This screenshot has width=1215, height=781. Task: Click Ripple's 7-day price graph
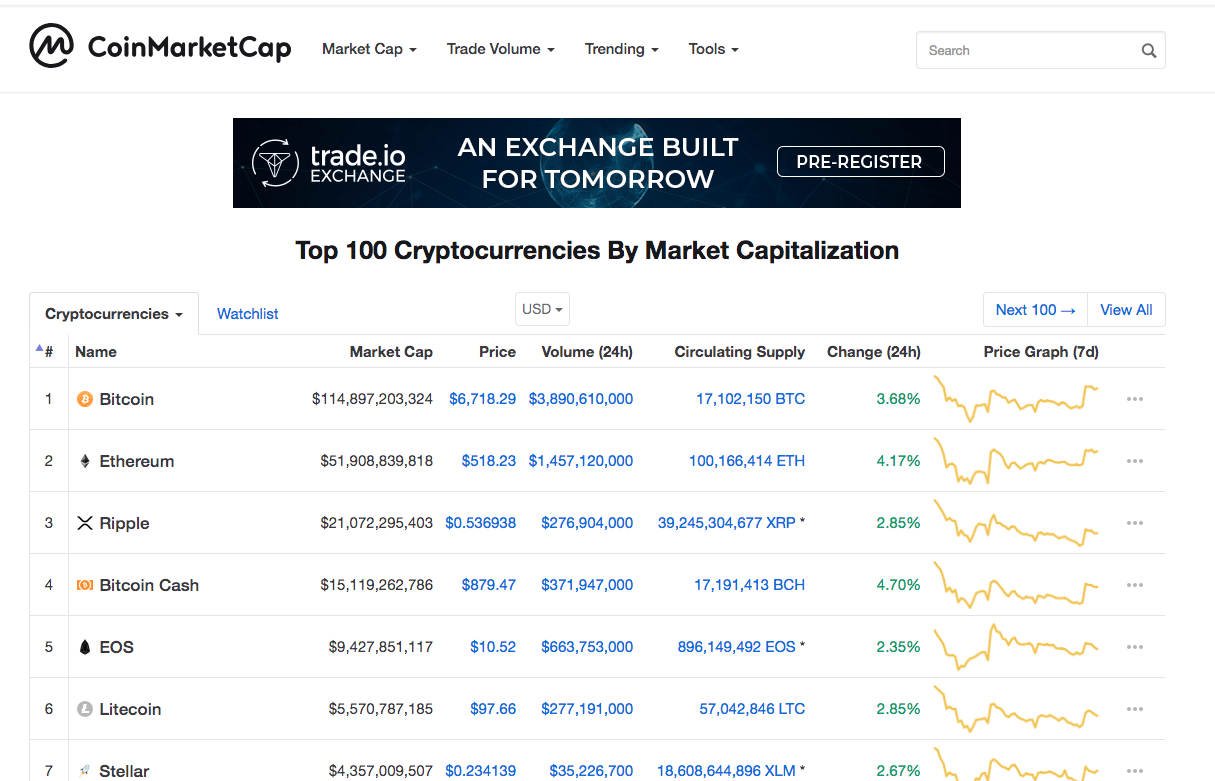pos(1016,523)
